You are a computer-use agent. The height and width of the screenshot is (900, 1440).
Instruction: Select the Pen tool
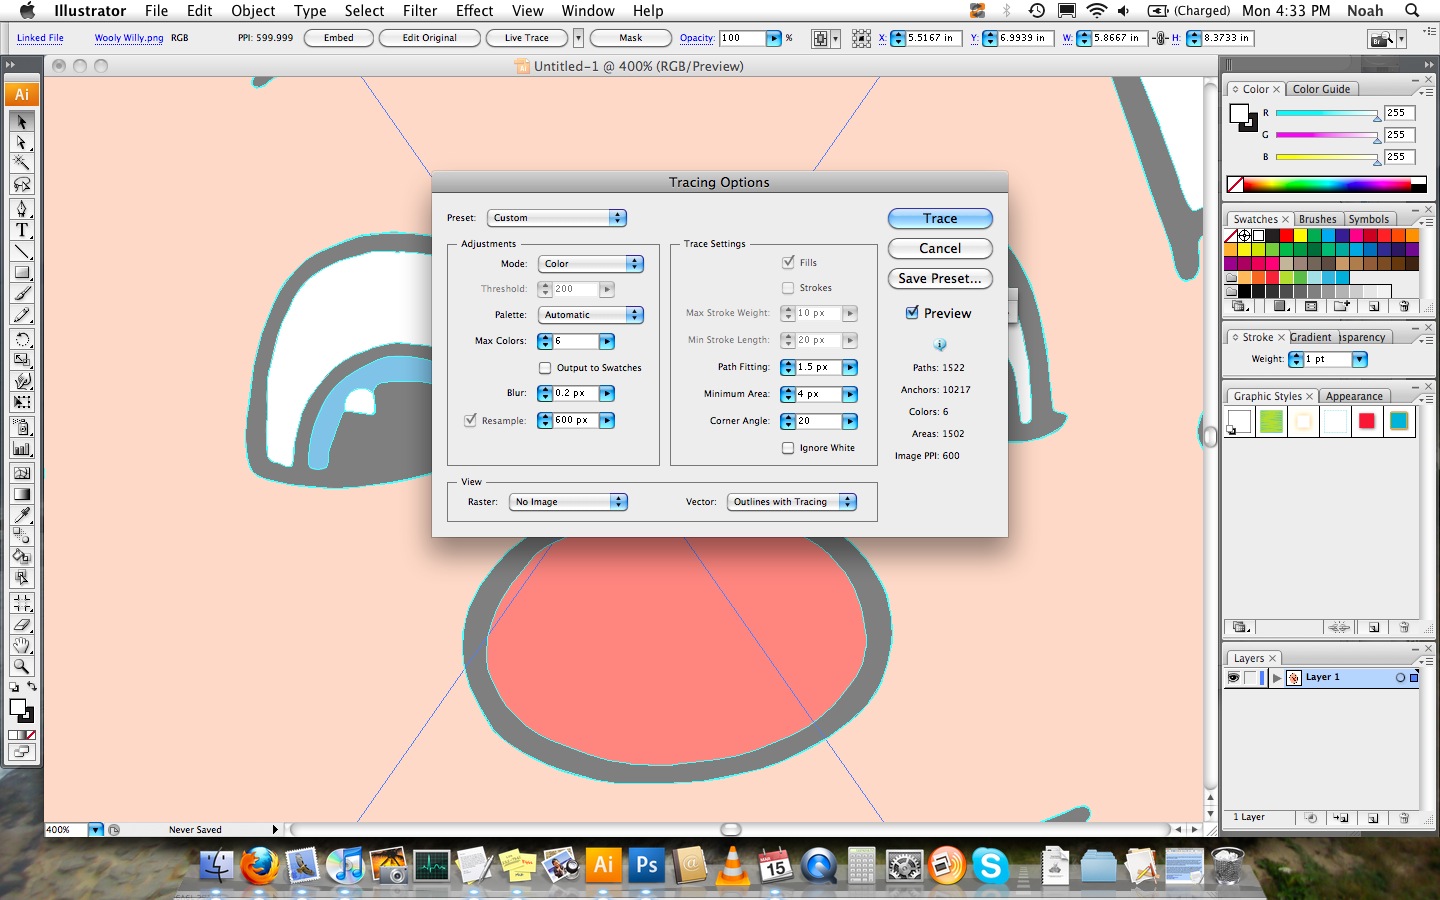click(x=22, y=208)
